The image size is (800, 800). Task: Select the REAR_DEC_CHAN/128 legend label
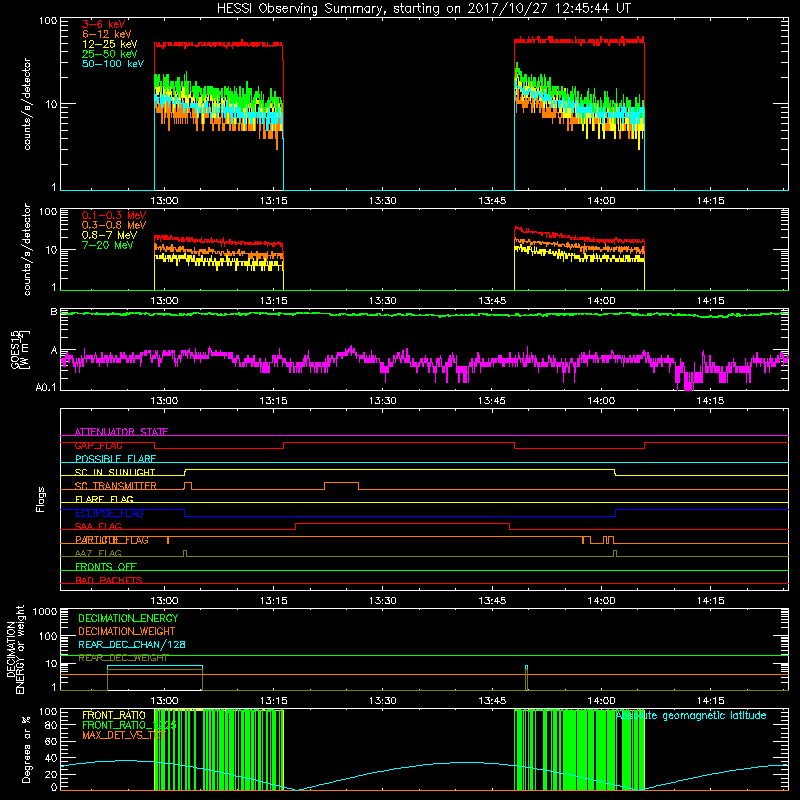(132, 645)
